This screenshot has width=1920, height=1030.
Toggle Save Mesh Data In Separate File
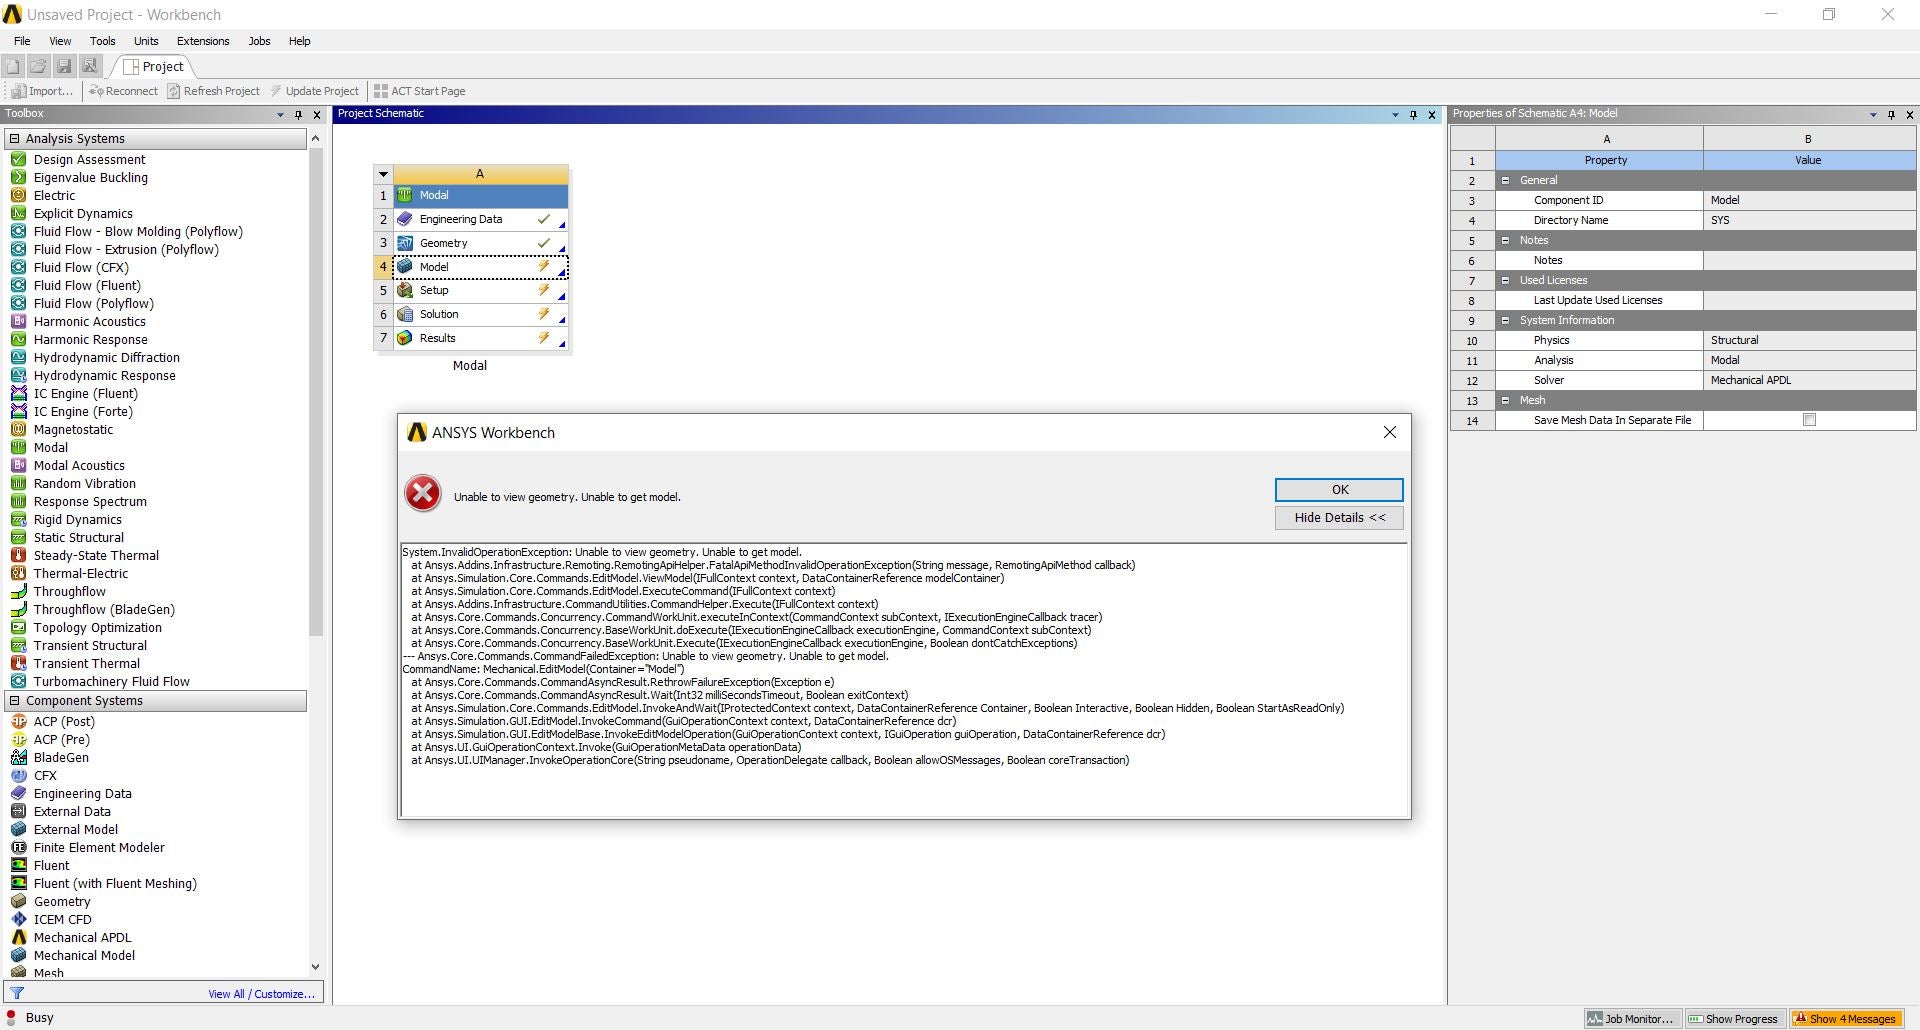[1809, 420]
